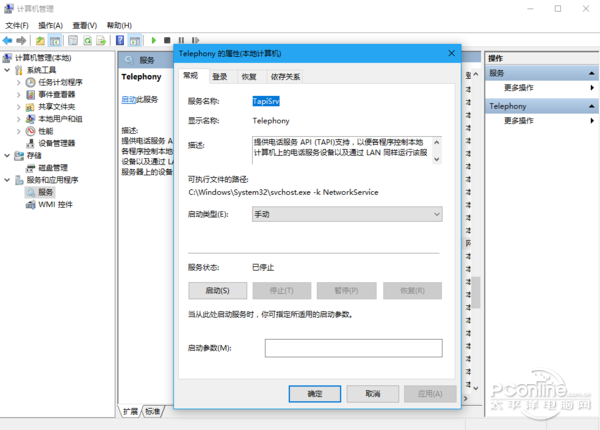Expand the 本地用户和组 node arrow
Image resolution: width=600 pixels, height=430 pixels.
tap(18, 119)
